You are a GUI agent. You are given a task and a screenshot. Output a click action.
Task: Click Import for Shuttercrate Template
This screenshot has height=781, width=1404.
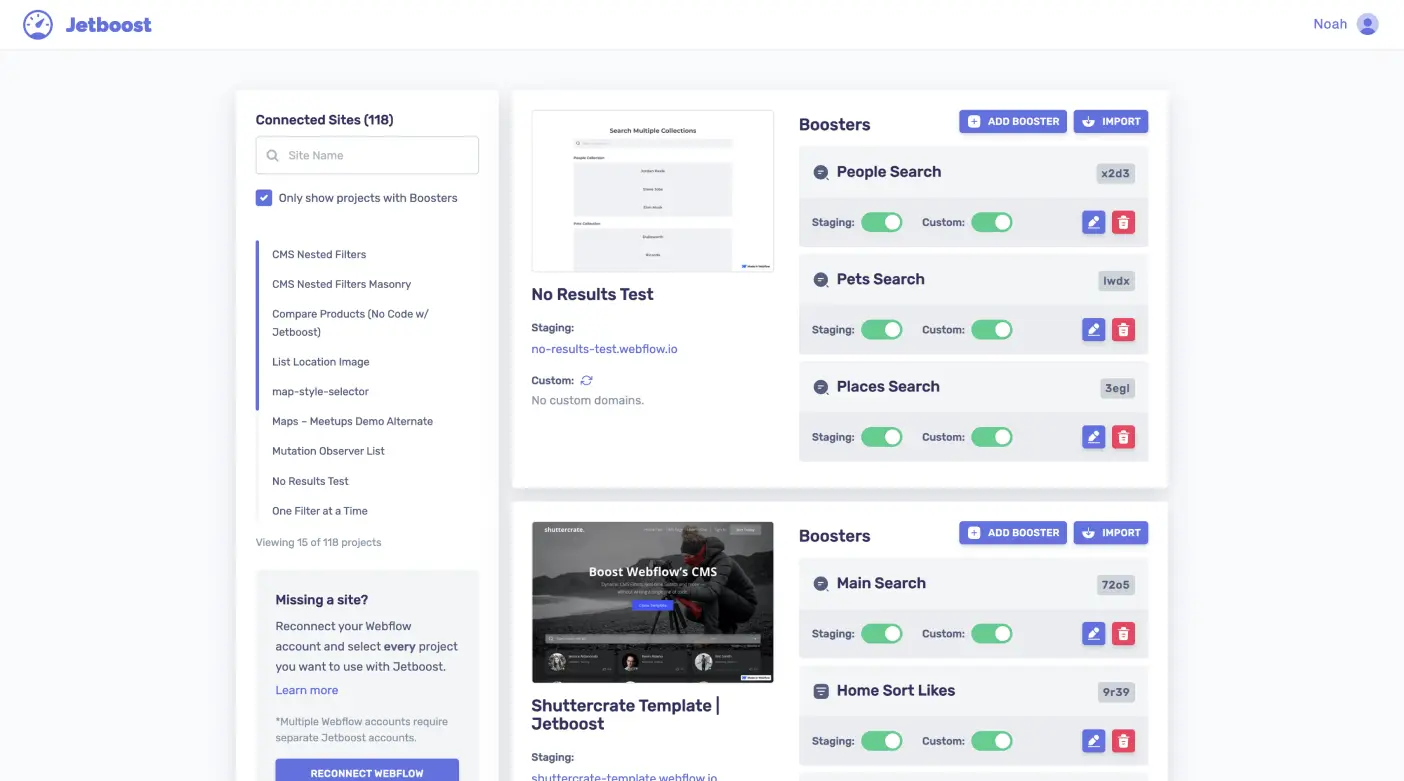1111,533
